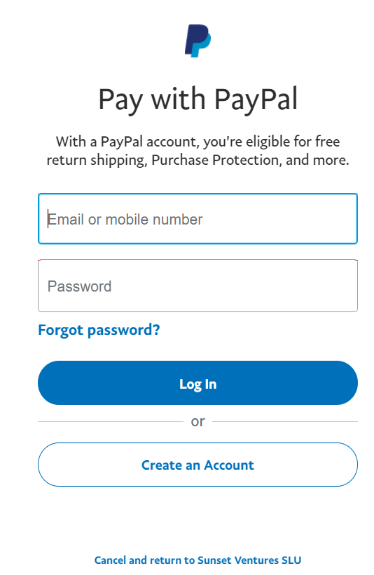
Task: Open the Forgot password? link
Action: pyautogui.click(x=99, y=330)
